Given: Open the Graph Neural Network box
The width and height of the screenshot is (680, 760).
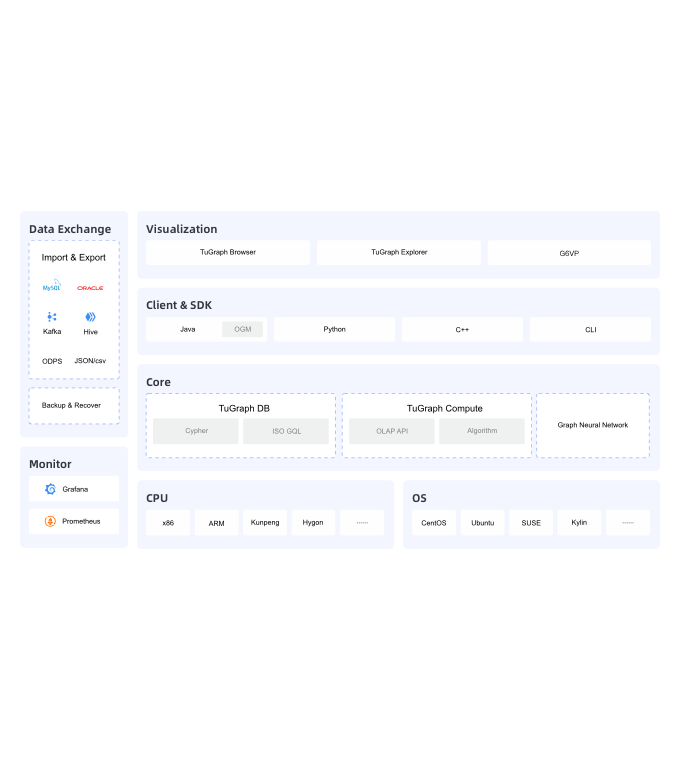Looking at the screenshot, I should [593, 425].
